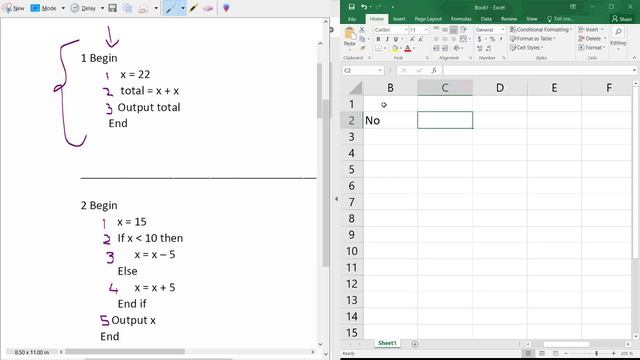Click the Format cells button
640x360 pixels.
click(591, 48)
